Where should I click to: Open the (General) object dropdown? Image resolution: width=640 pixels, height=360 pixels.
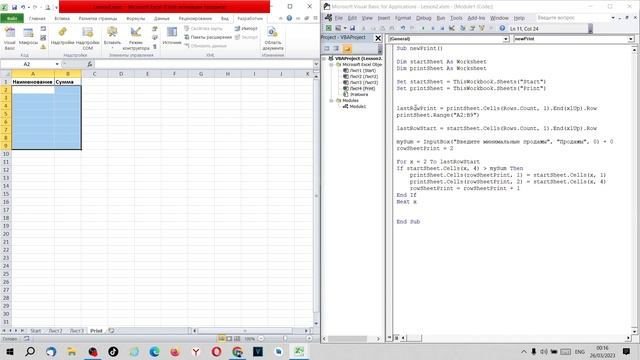coord(506,39)
